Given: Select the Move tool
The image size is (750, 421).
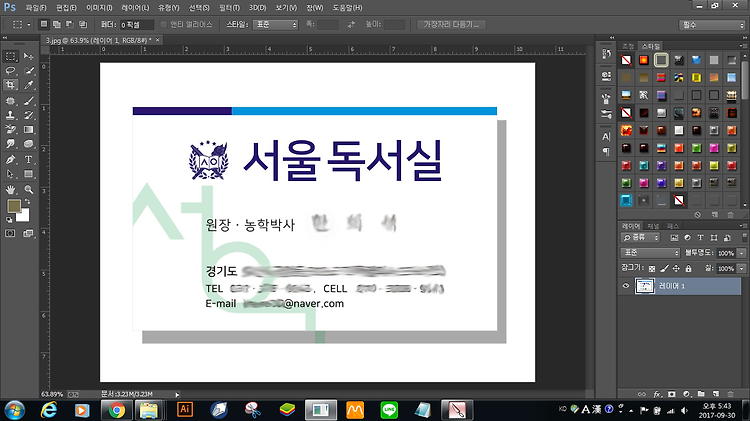Looking at the screenshot, I should click(x=29, y=56).
